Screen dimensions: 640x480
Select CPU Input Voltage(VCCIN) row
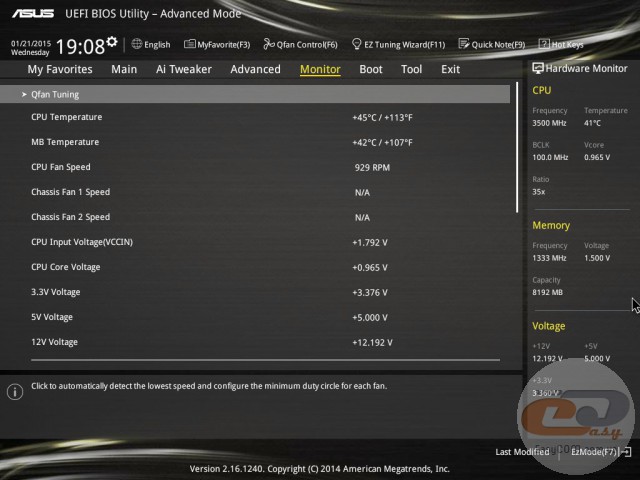(255, 242)
